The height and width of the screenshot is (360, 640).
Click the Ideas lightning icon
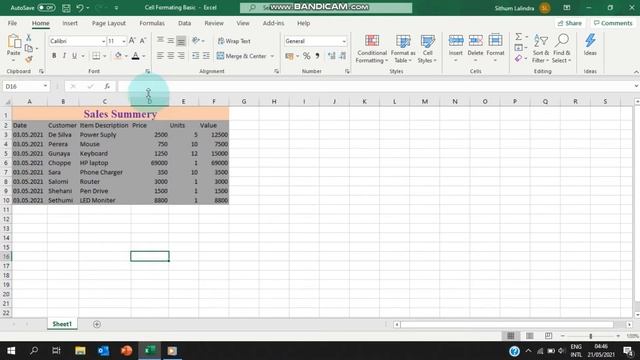[x=590, y=41]
